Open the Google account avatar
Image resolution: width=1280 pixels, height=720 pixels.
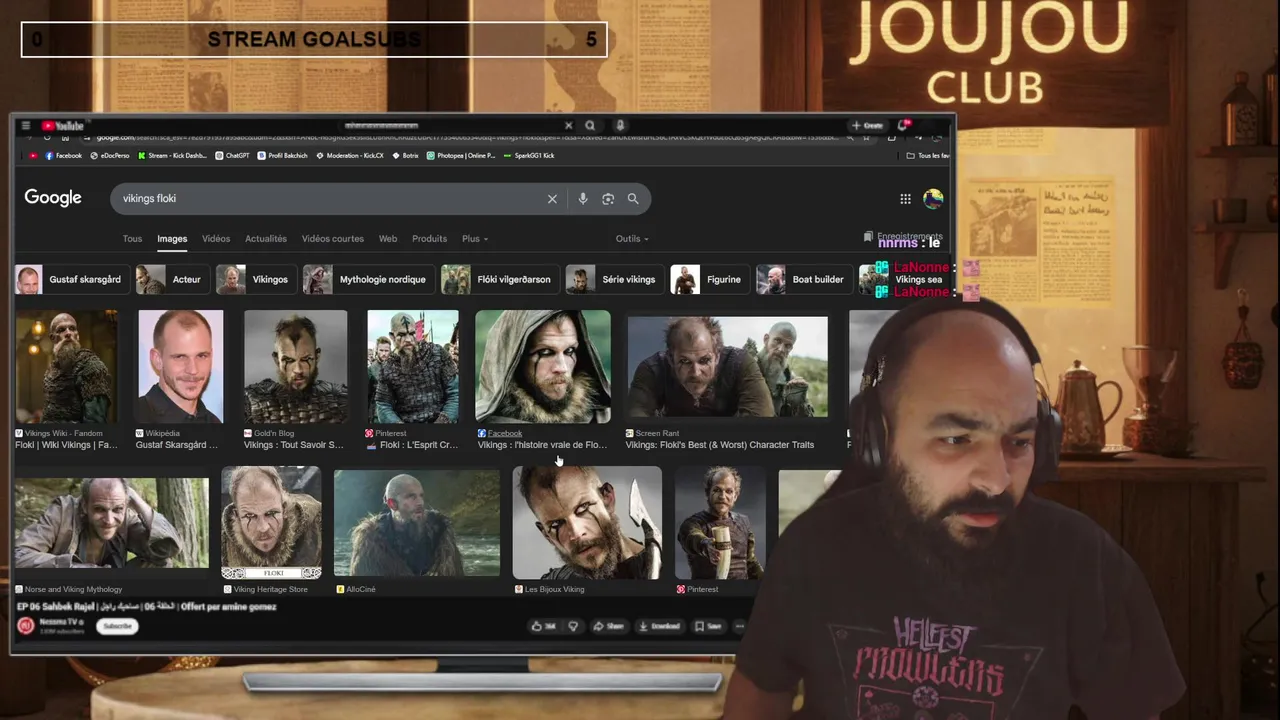click(933, 199)
